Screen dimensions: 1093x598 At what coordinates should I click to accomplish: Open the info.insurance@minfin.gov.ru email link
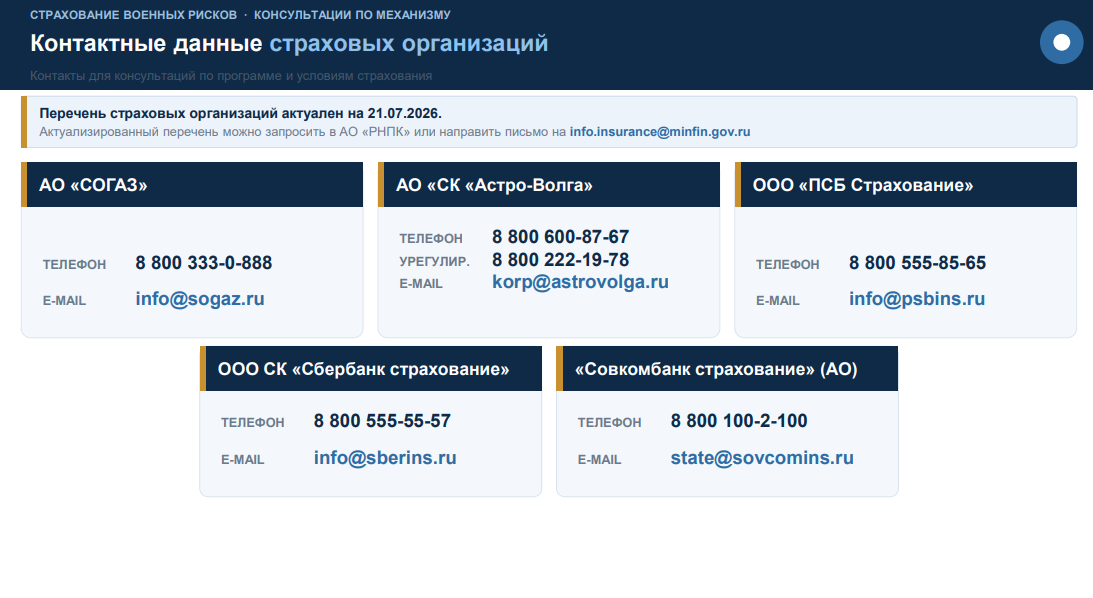coord(659,132)
